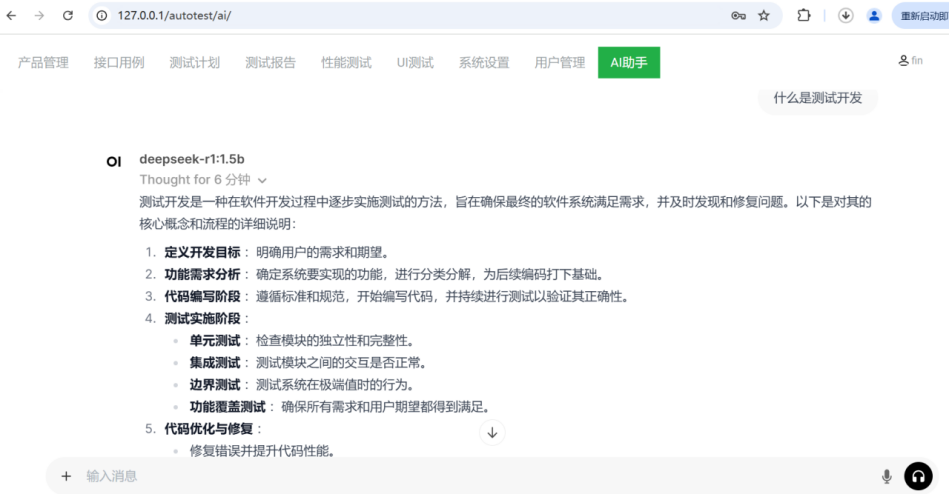Open 性能测试 section
The height and width of the screenshot is (495, 949).
(346, 62)
